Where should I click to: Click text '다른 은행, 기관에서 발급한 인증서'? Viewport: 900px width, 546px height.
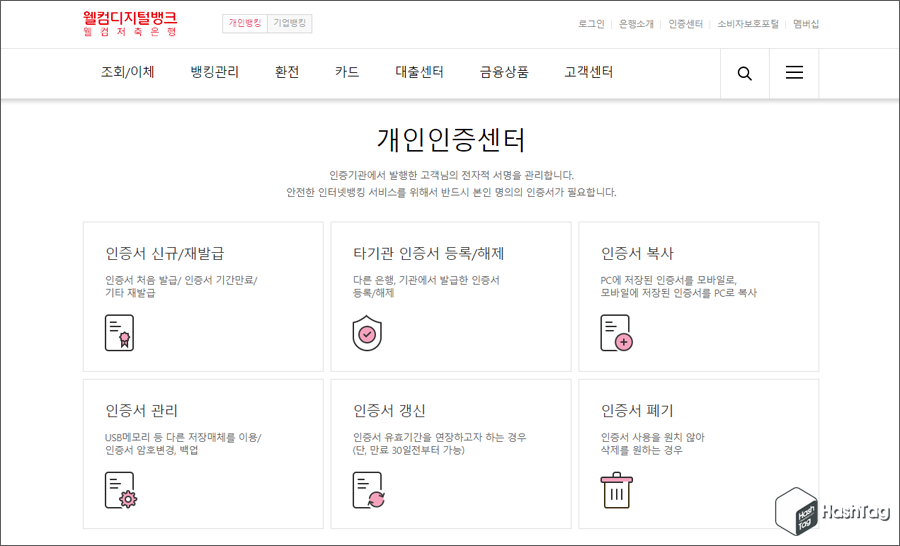pos(426,280)
